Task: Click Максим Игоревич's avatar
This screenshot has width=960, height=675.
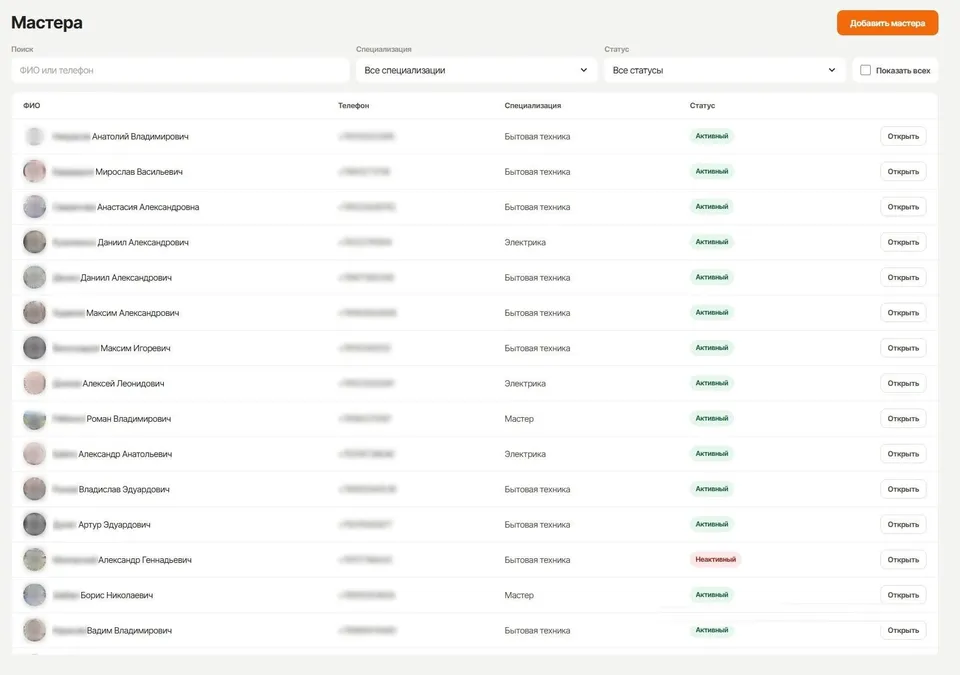Action: click(34, 348)
